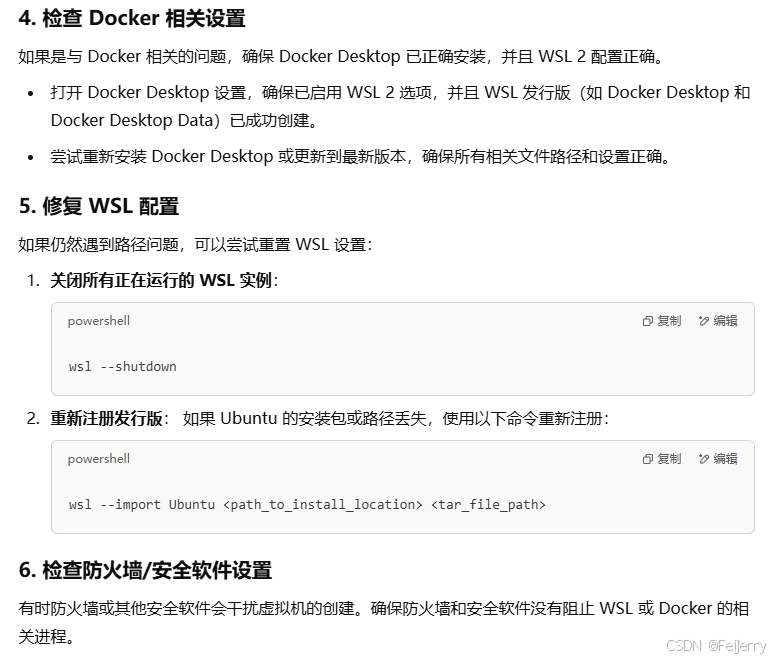
Task: Click the paragraph starting 如果是与 Docker 相关的问题
Action: click(x=341, y=57)
